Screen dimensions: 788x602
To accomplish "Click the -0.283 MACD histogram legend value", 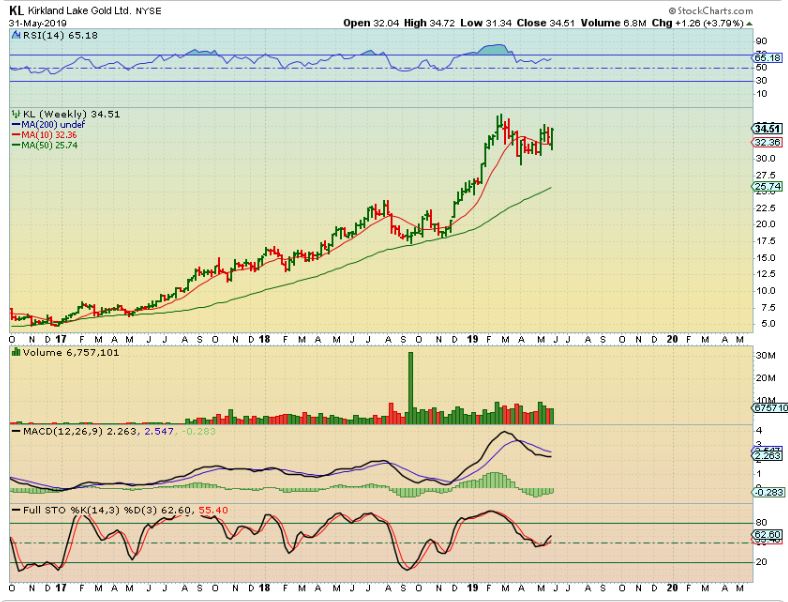I will [199, 431].
